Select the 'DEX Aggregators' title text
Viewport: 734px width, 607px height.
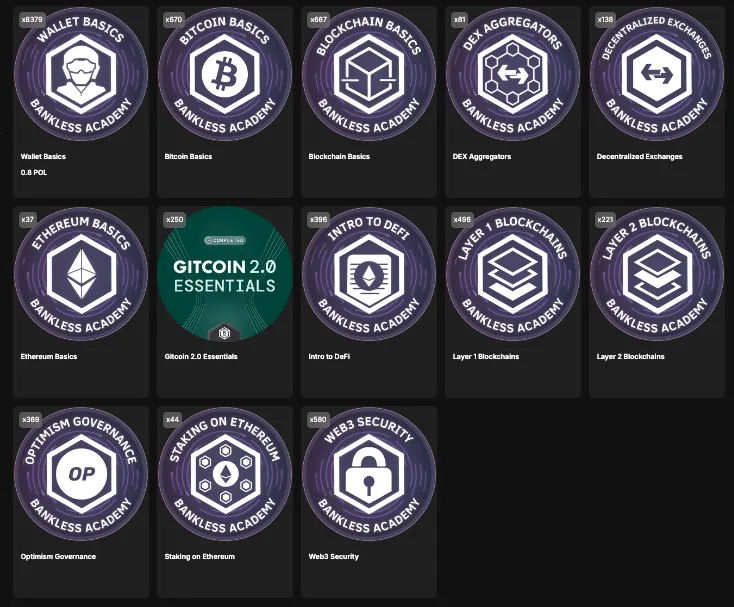point(482,156)
